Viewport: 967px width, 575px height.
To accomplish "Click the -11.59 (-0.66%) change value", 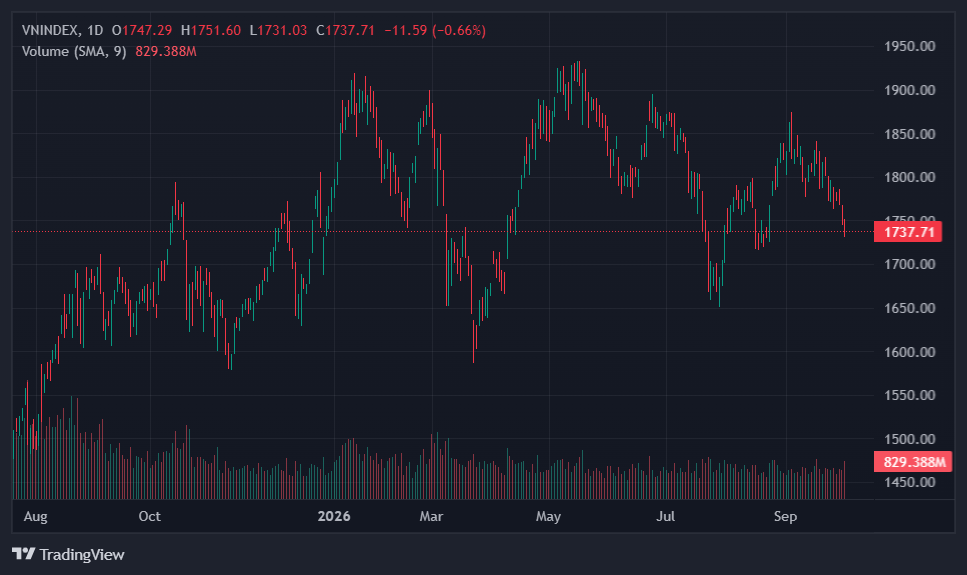I will click(x=435, y=30).
